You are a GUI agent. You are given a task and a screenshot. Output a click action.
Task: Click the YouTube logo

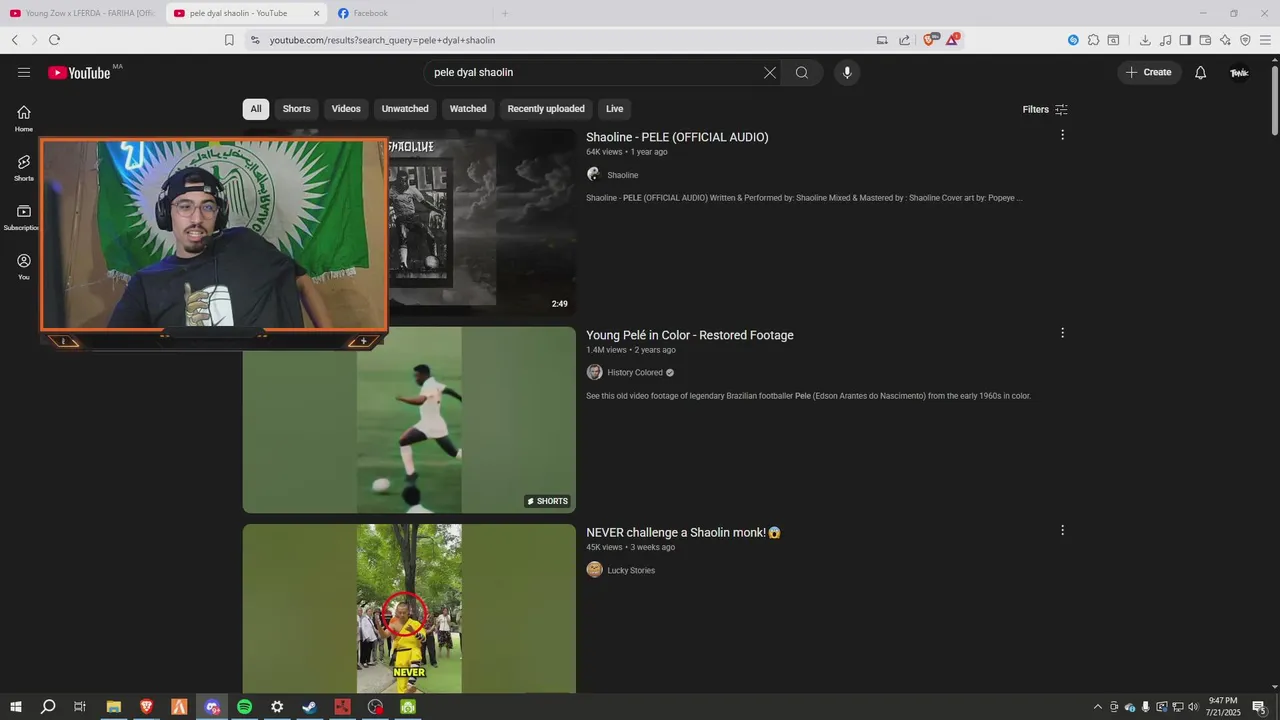click(79, 72)
